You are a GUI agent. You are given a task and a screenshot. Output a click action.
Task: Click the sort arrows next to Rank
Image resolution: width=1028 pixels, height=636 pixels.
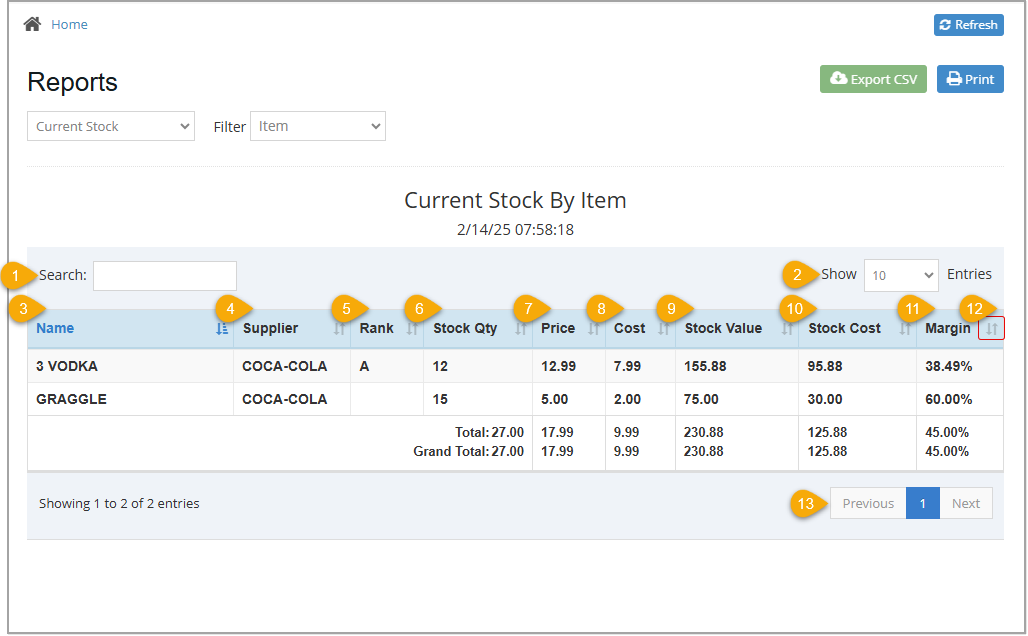tap(412, 328)
